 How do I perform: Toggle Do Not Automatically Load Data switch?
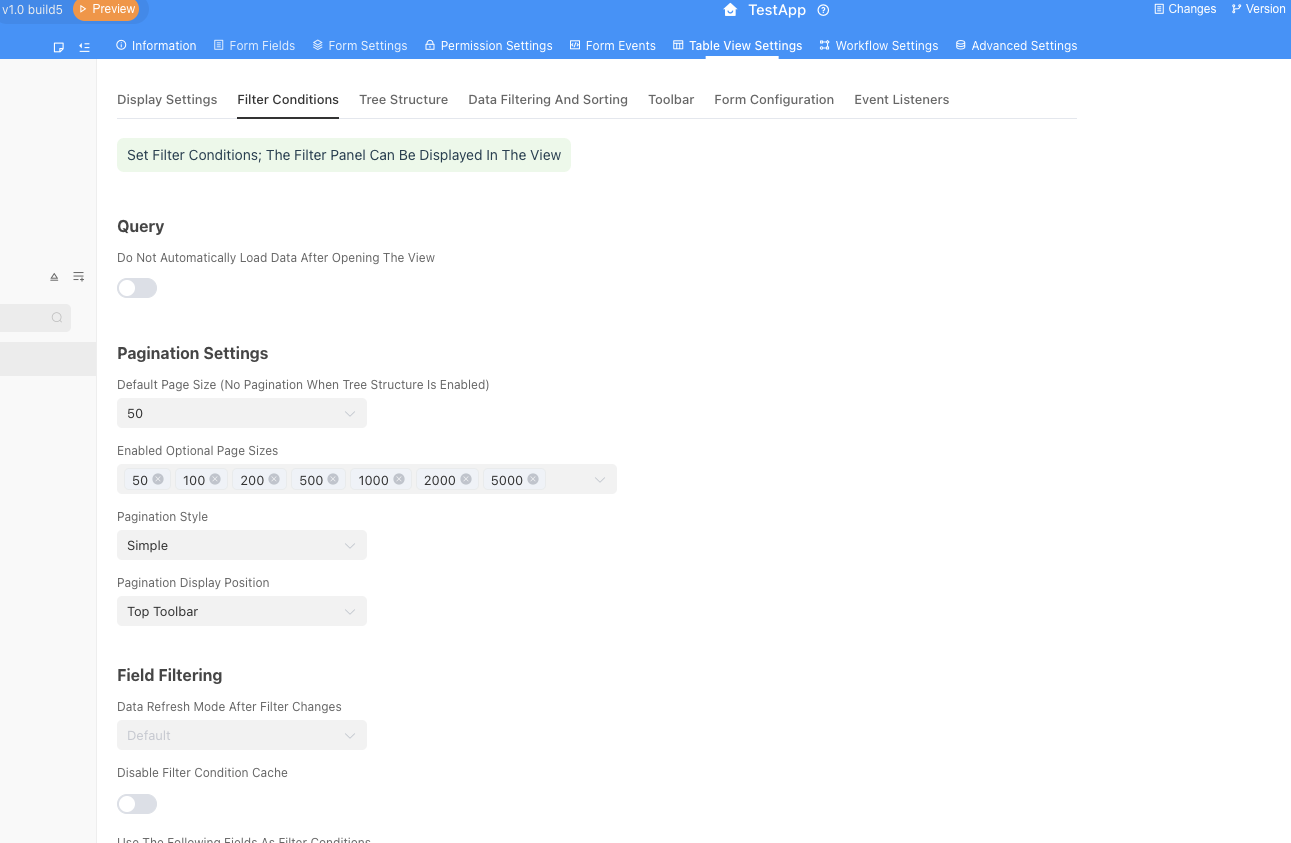pyautogui.click(x=137, y=288)
